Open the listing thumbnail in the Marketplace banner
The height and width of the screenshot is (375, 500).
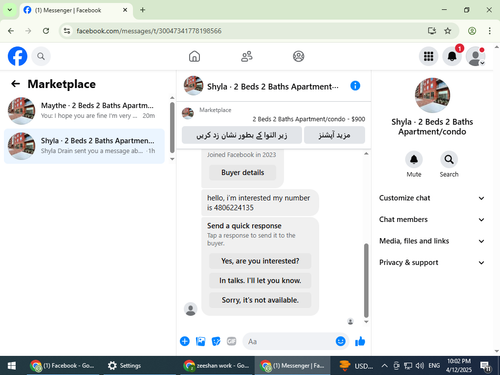point(188,113)
